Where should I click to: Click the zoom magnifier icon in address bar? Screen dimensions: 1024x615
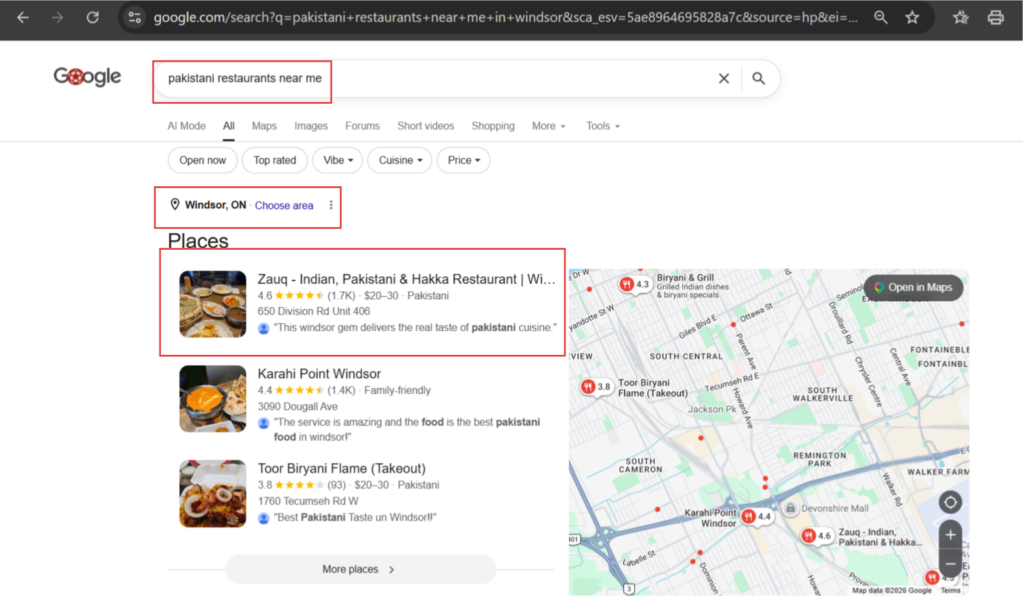[880, 18]
